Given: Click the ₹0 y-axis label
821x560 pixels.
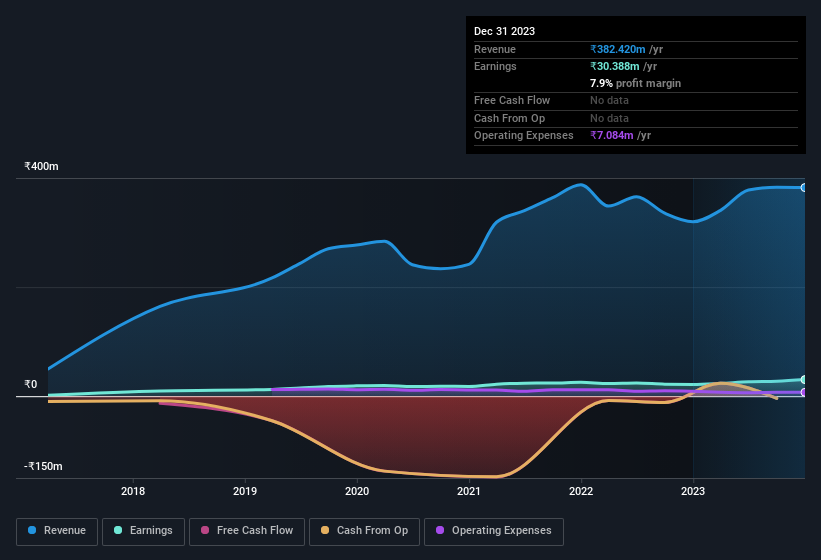Looking at the screenshot, I should (31, 384).
